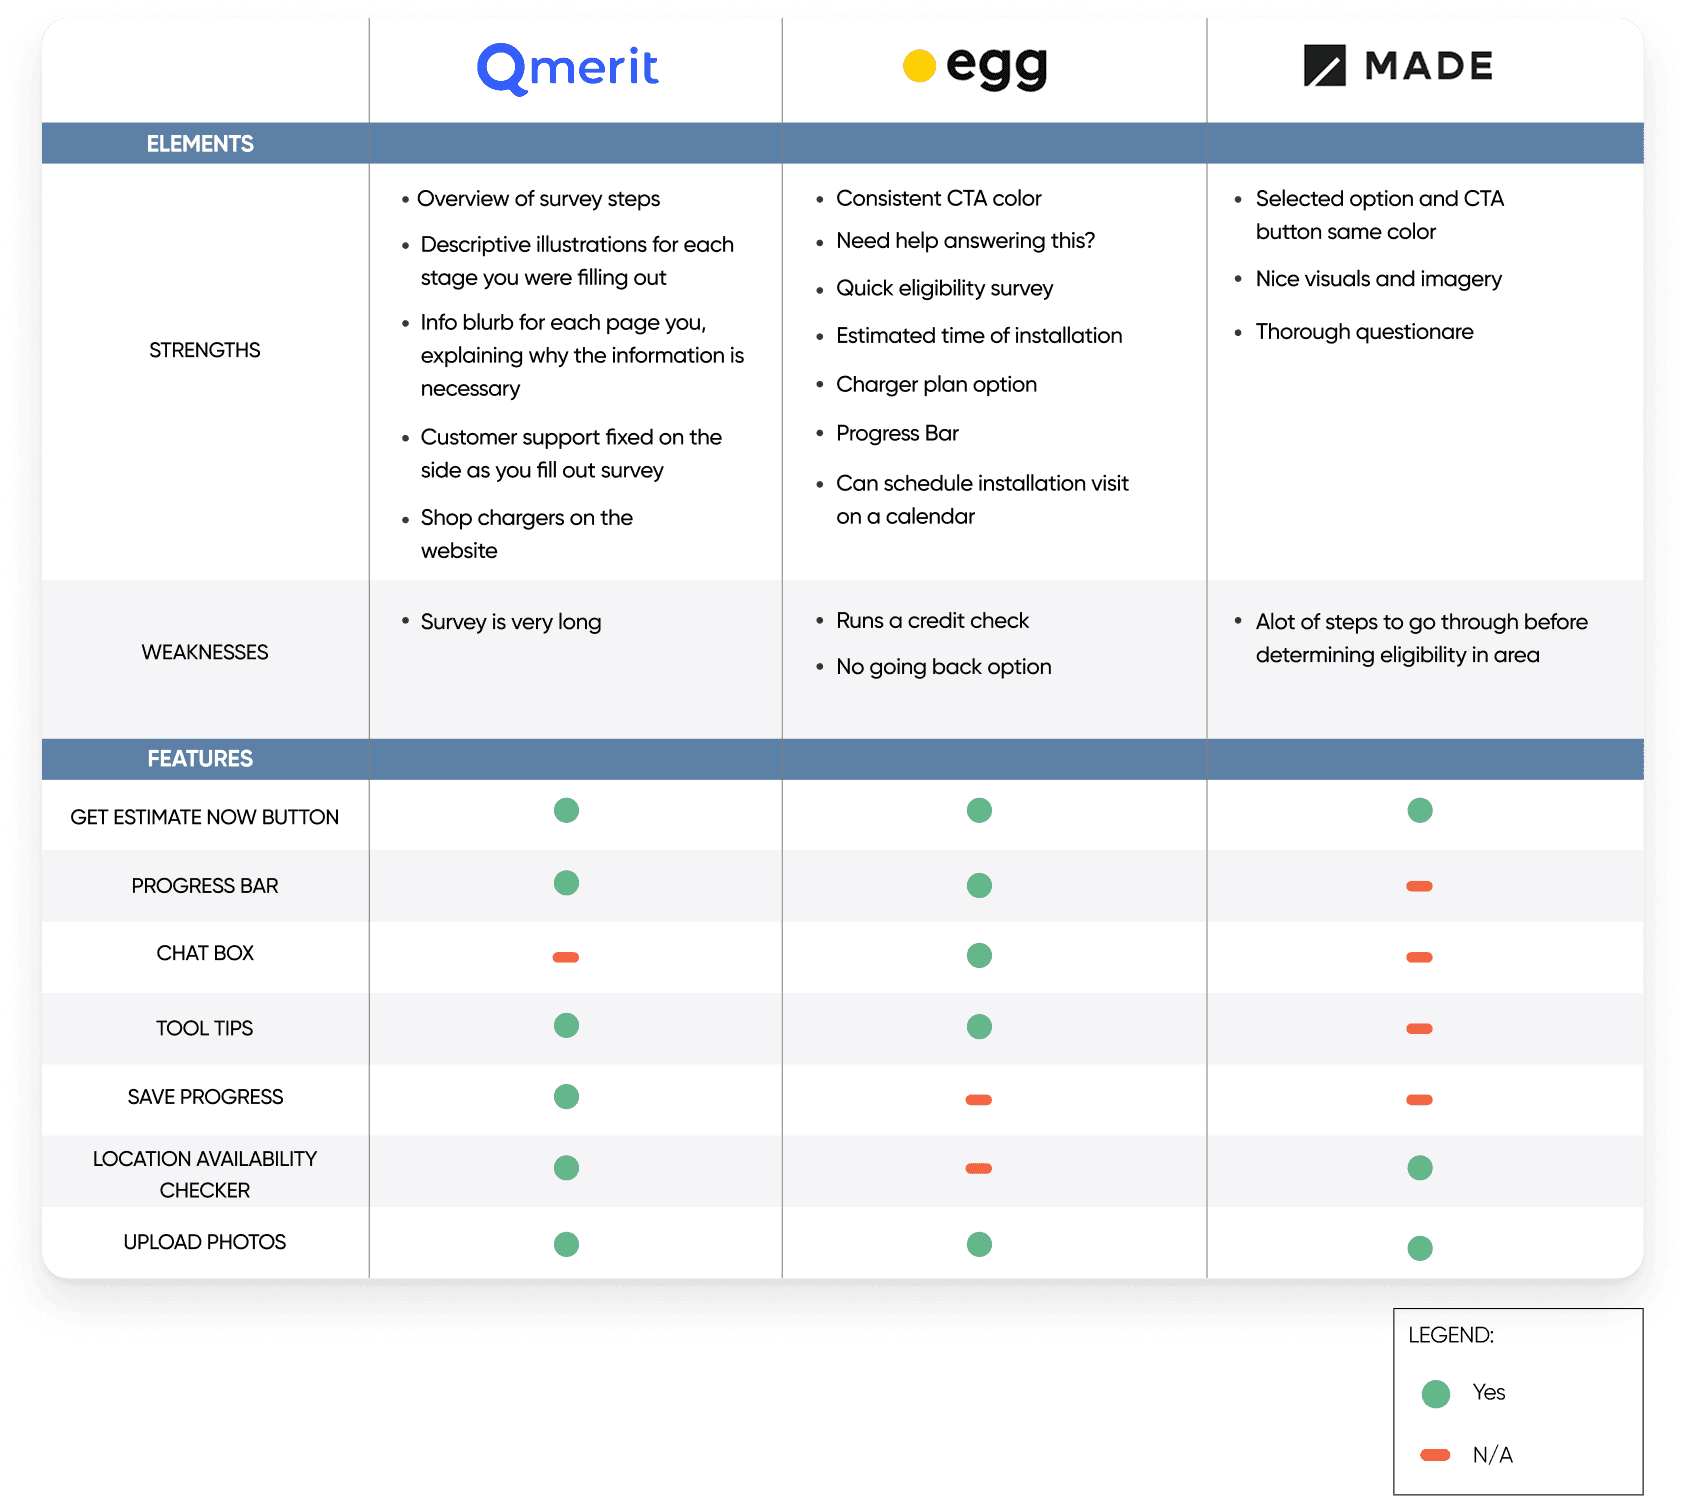Click Qmerit's green dot in Upload Photos row
Image resolution: width=1686 pixels, height=1496 pixels.
tap(566, 1244)
